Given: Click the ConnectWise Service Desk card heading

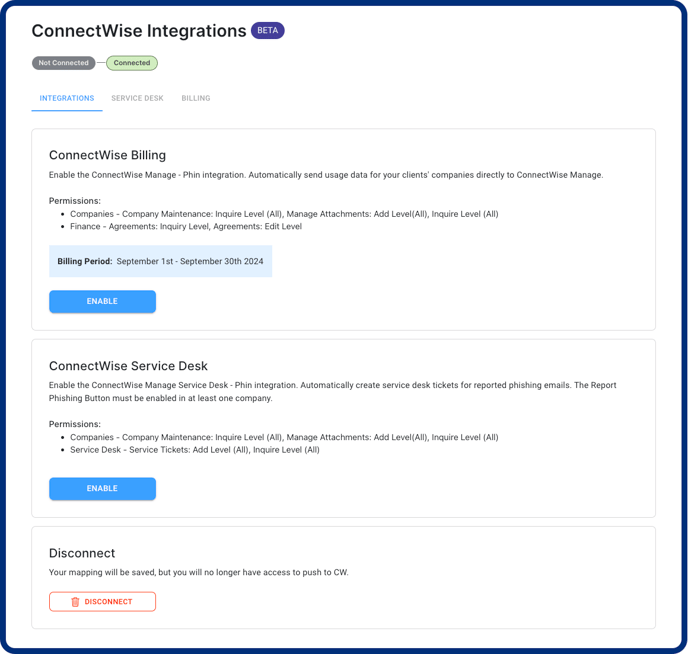Looking at the screenshot, I should (x=128, y=366).
